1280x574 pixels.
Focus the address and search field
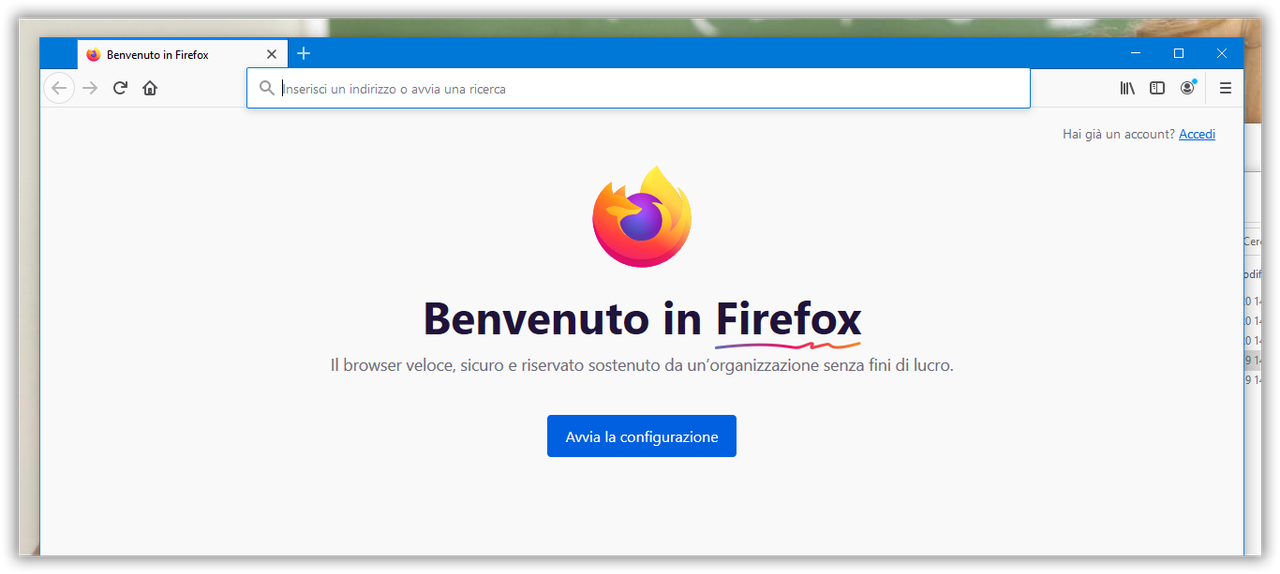pos(638,88)
